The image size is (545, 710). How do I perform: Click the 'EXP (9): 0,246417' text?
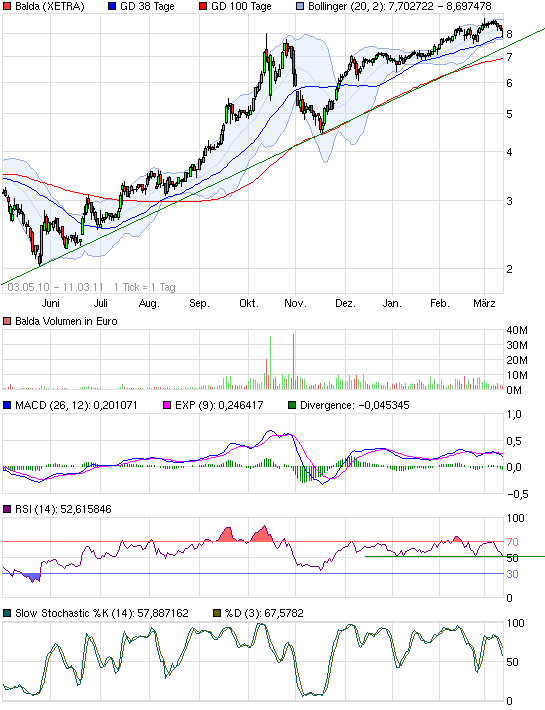tap(219, 405)
